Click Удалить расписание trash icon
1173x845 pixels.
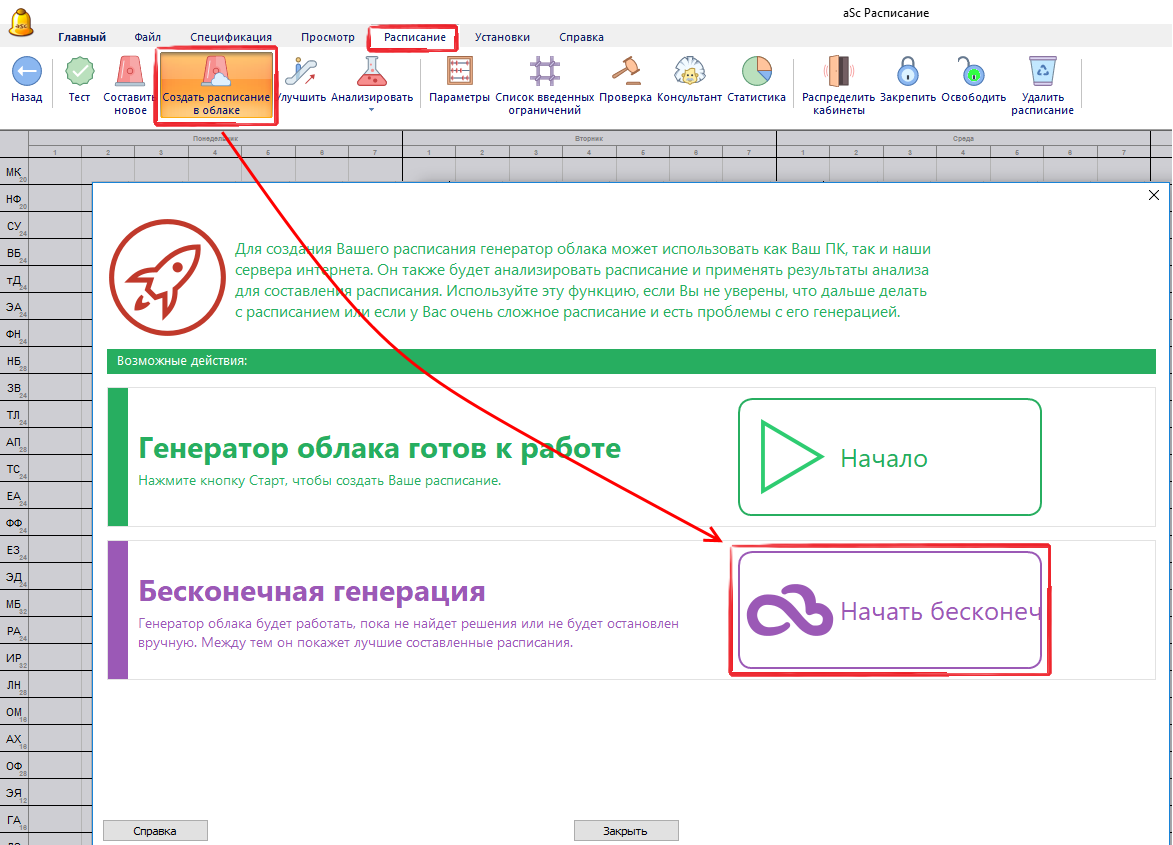click(x=1042, y=73)
